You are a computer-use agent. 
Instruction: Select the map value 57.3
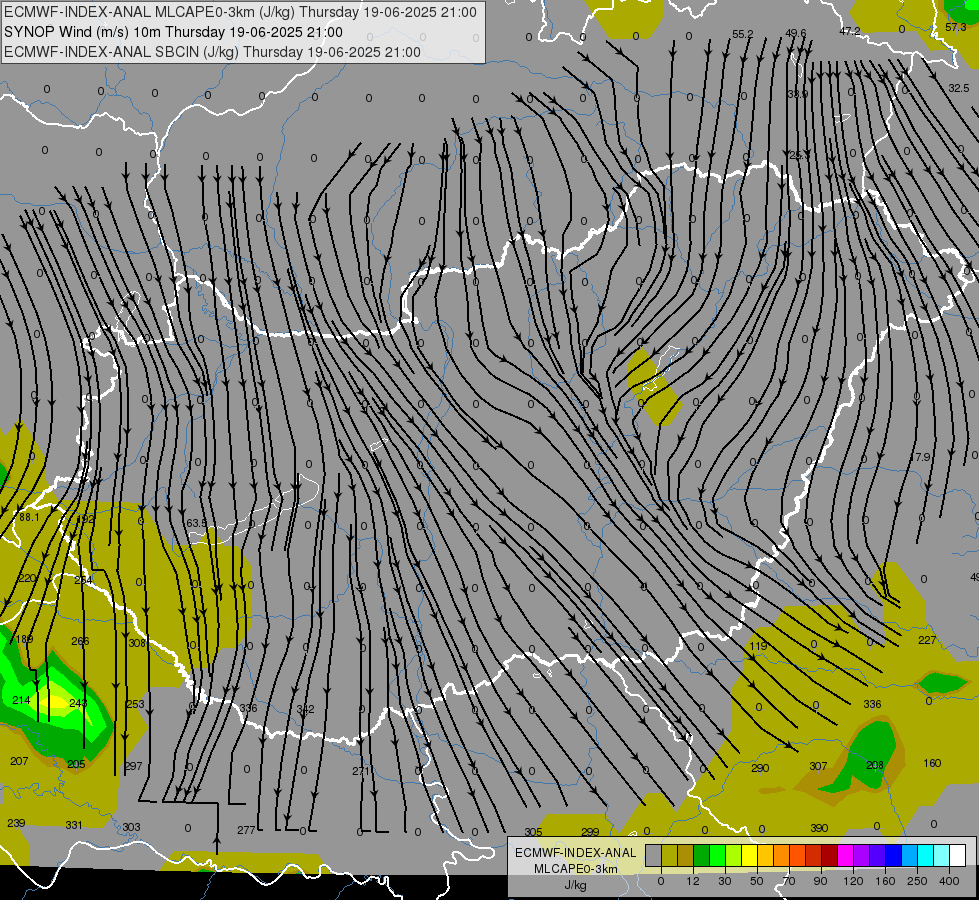pos(956,27)
